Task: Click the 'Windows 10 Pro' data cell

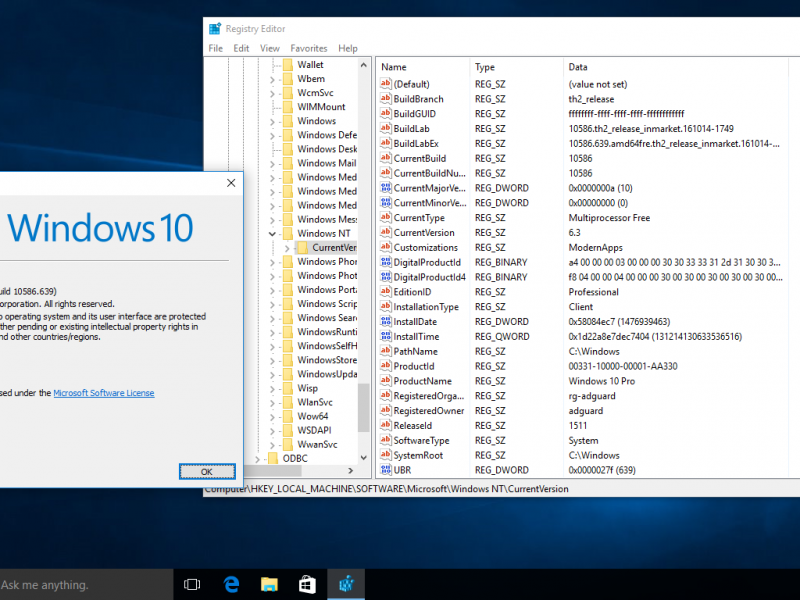Action: (602, 381)
